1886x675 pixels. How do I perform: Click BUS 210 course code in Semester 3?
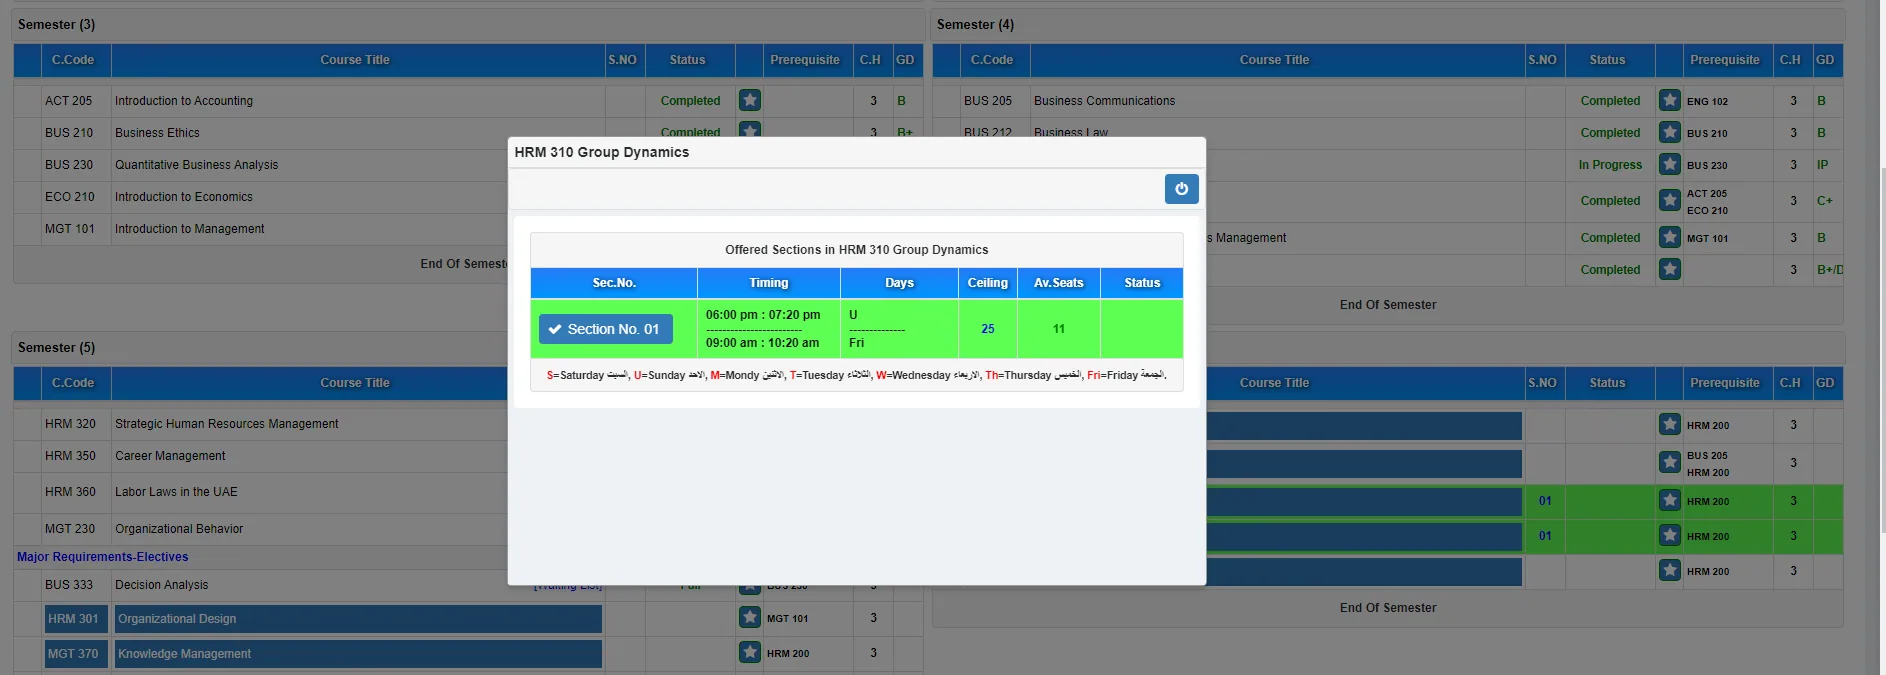coord(69,133)
